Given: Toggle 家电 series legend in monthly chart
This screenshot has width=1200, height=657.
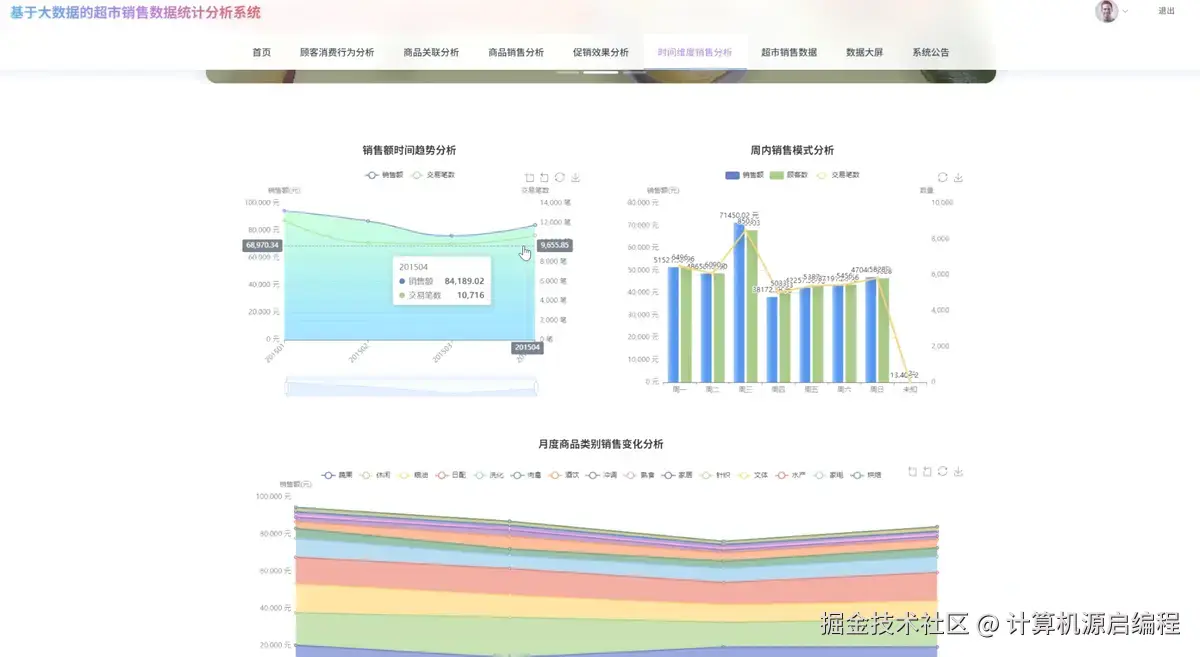Looking at the screenshot, I should (830, 475).
